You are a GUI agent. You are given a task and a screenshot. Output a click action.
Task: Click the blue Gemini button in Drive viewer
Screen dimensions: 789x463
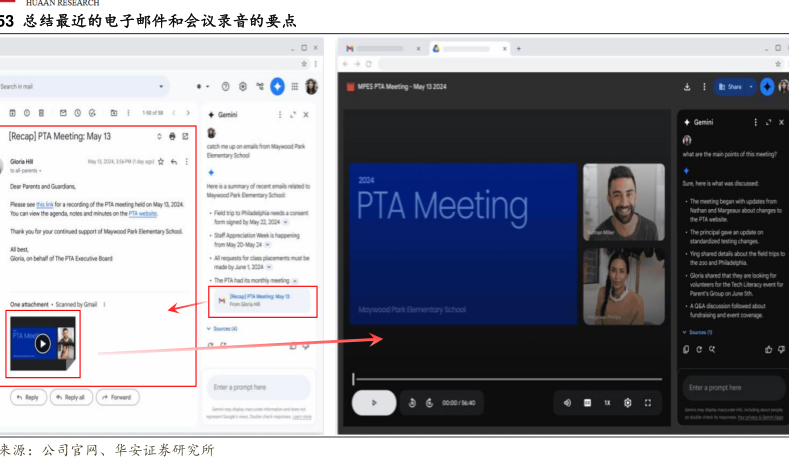pos(767,87)
